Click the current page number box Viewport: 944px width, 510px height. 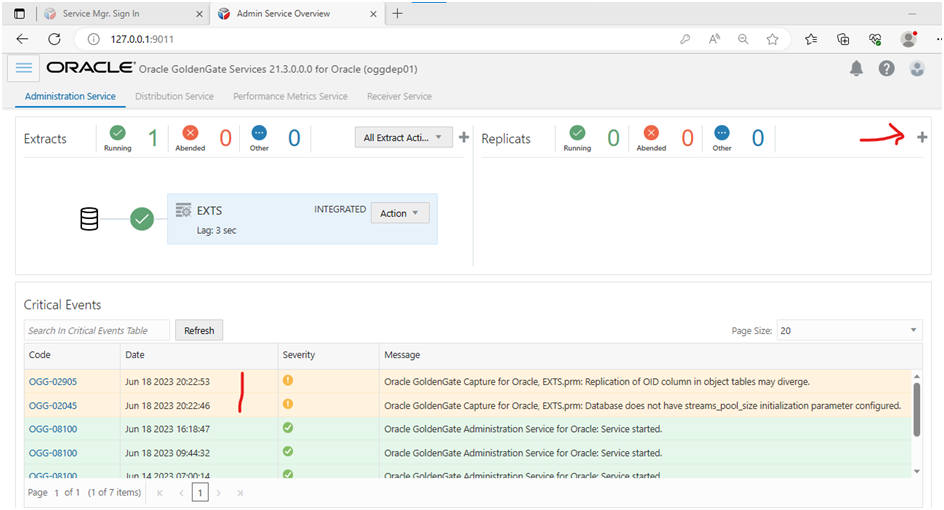200,493
